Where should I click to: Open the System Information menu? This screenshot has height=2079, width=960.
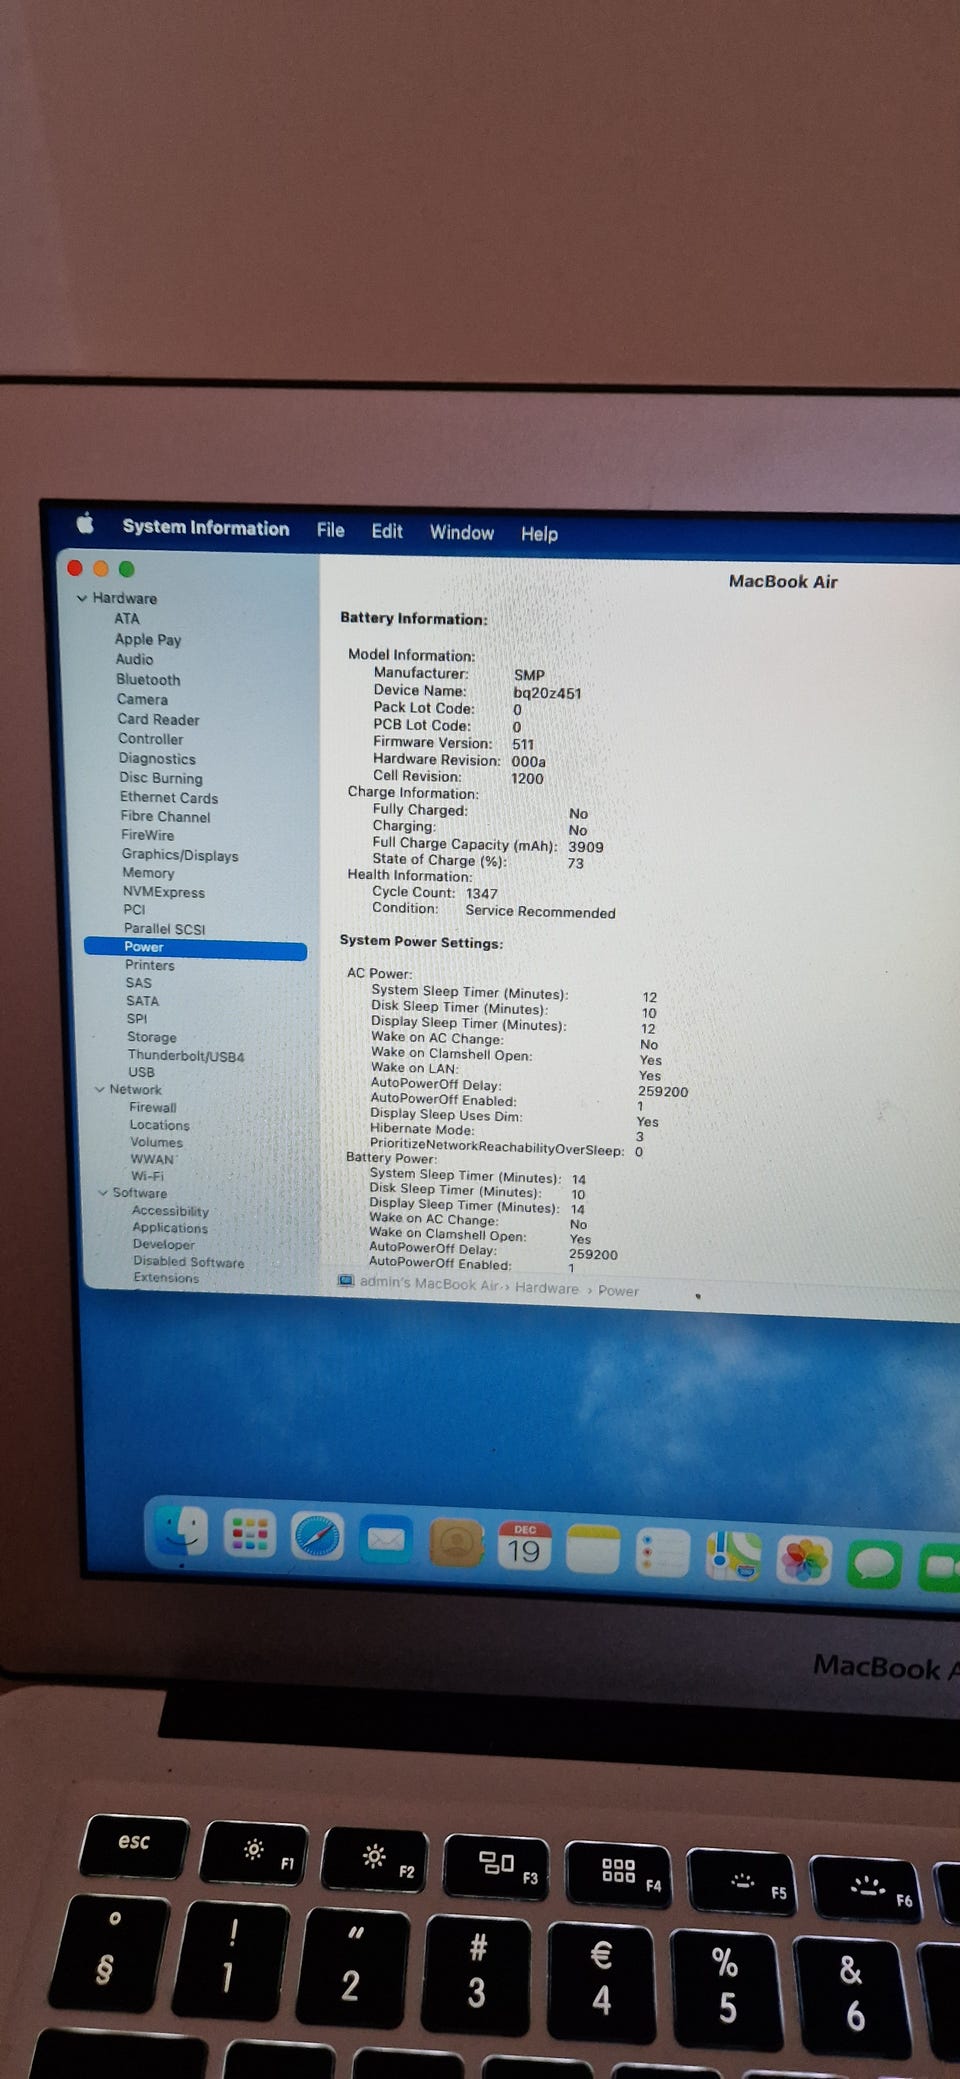tap(206, 528)
